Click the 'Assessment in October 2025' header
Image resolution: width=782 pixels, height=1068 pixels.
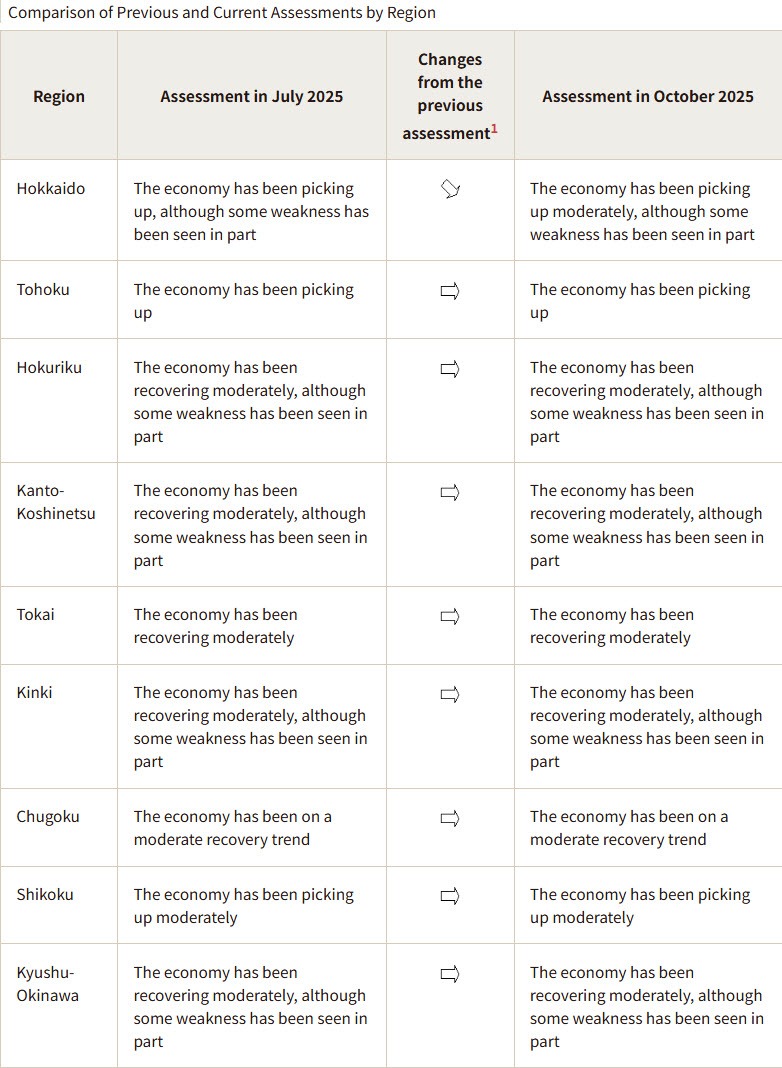tap(648, 96)
